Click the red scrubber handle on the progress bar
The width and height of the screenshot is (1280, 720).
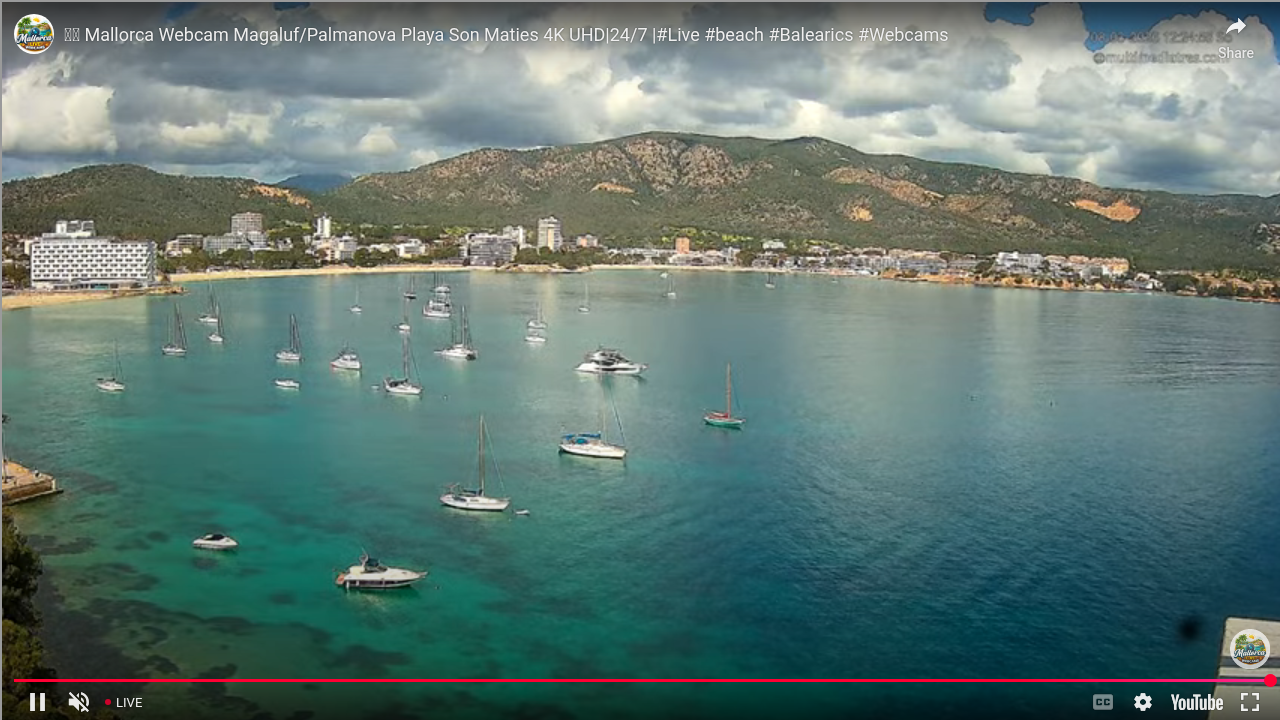pos(1270,680)
